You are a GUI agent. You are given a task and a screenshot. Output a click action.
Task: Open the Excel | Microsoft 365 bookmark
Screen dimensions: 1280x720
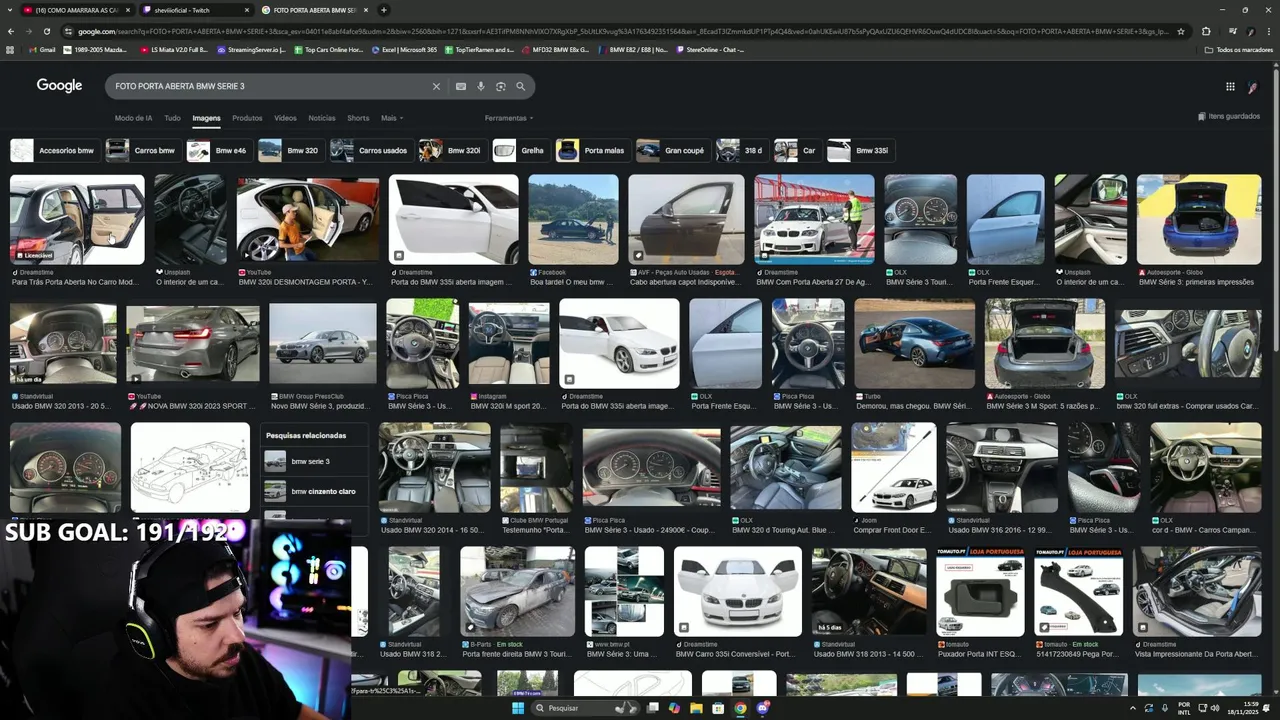pyautogui.click(x=405, y=49)
